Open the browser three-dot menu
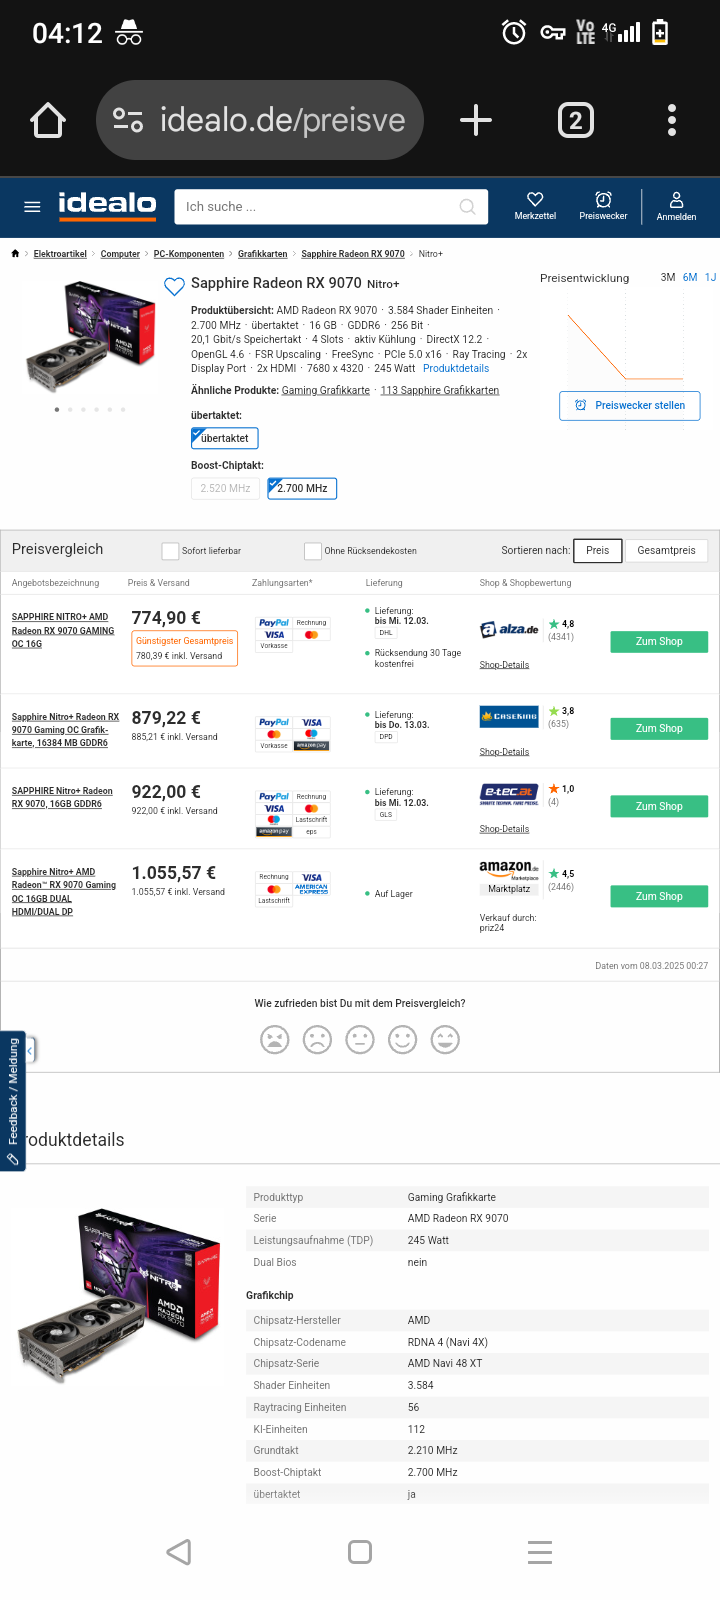720x1600 pixels. pyautogui.click(x=672, y=121)
